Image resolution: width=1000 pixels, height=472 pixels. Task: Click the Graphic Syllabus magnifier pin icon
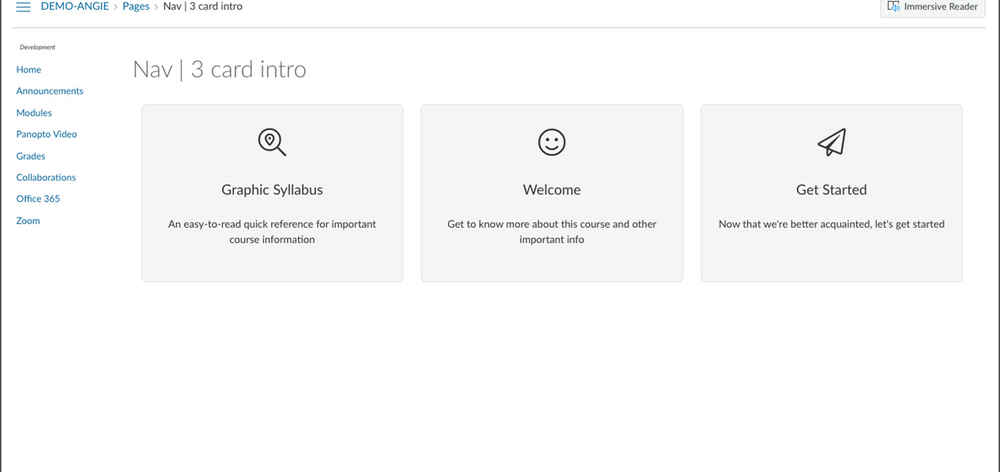point(272,143)
